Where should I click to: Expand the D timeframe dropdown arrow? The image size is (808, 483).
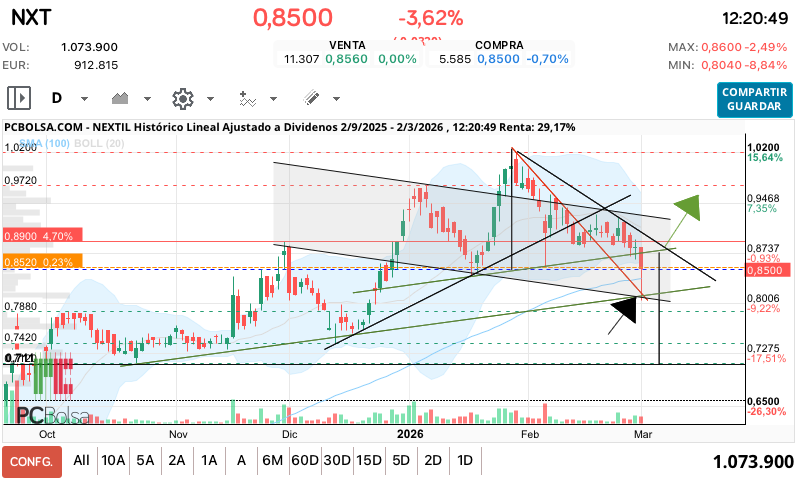[85, 98]
